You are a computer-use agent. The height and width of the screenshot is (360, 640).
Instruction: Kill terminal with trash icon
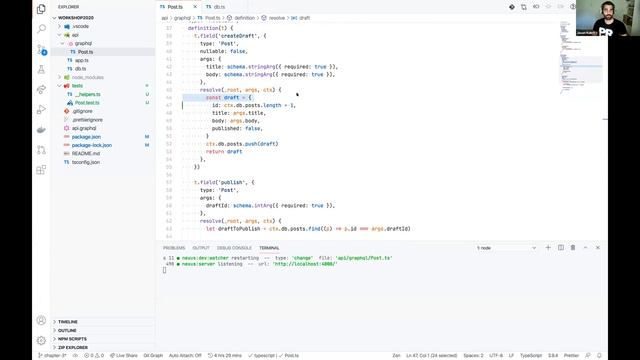click(x=573, y=248)
